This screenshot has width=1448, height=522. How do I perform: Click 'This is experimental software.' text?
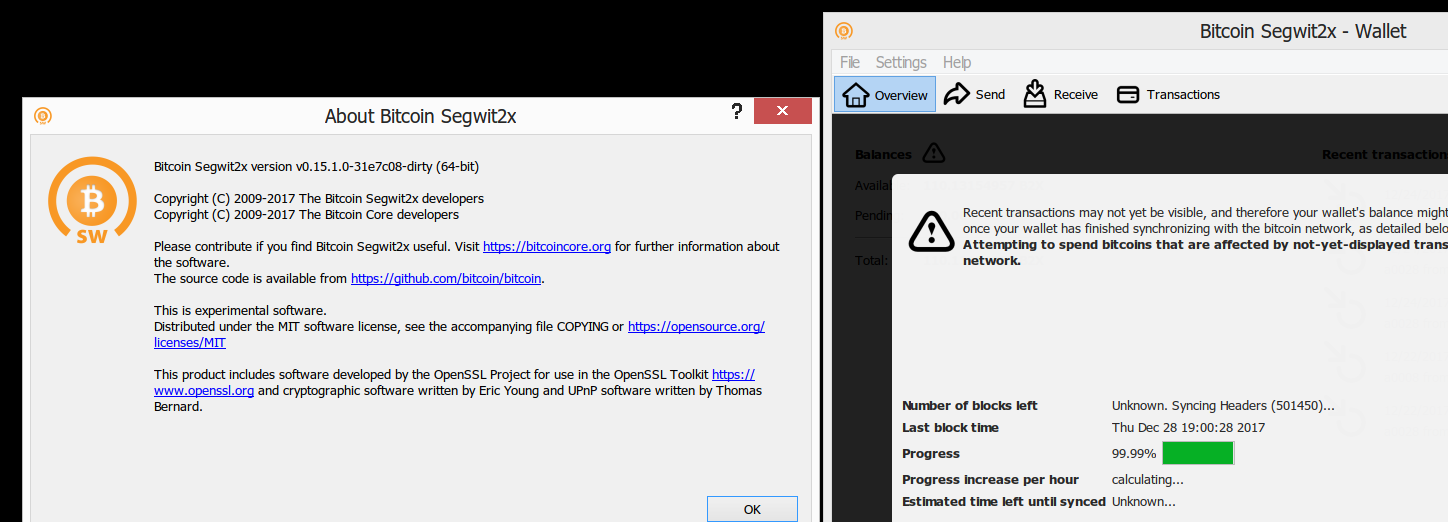(x=240, y=311)
